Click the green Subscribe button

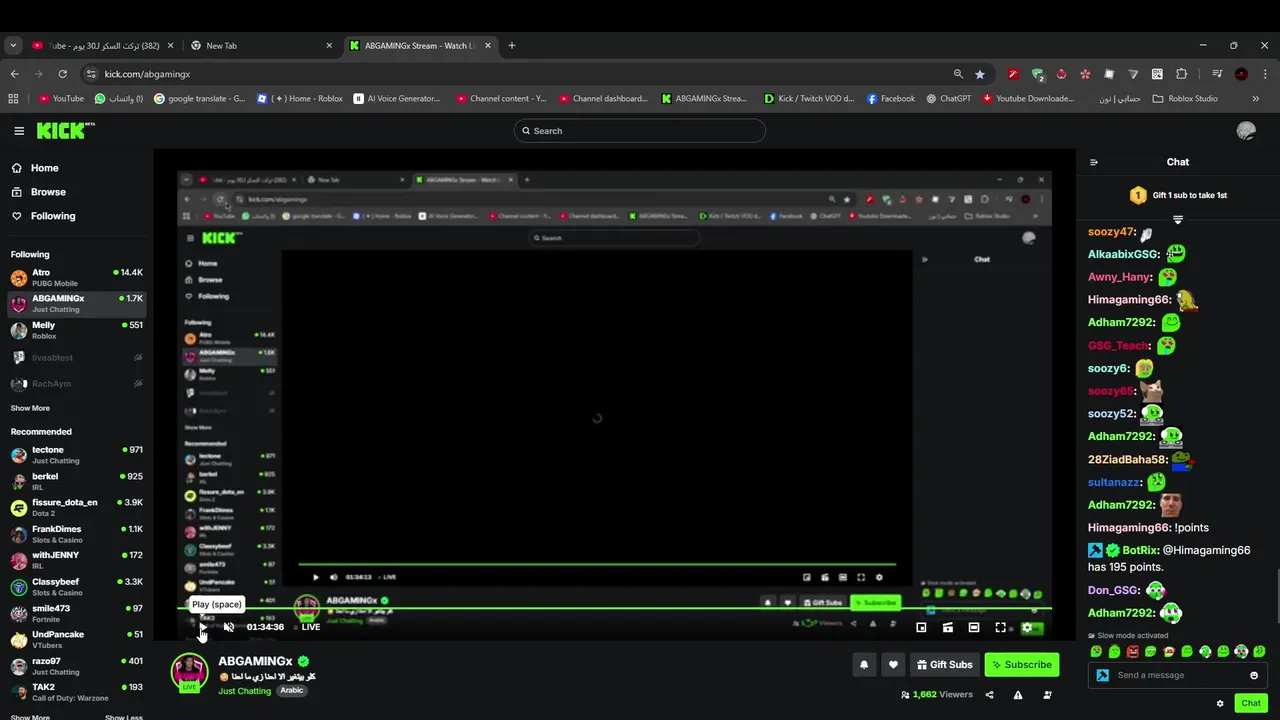click(x=1021, y=664)
